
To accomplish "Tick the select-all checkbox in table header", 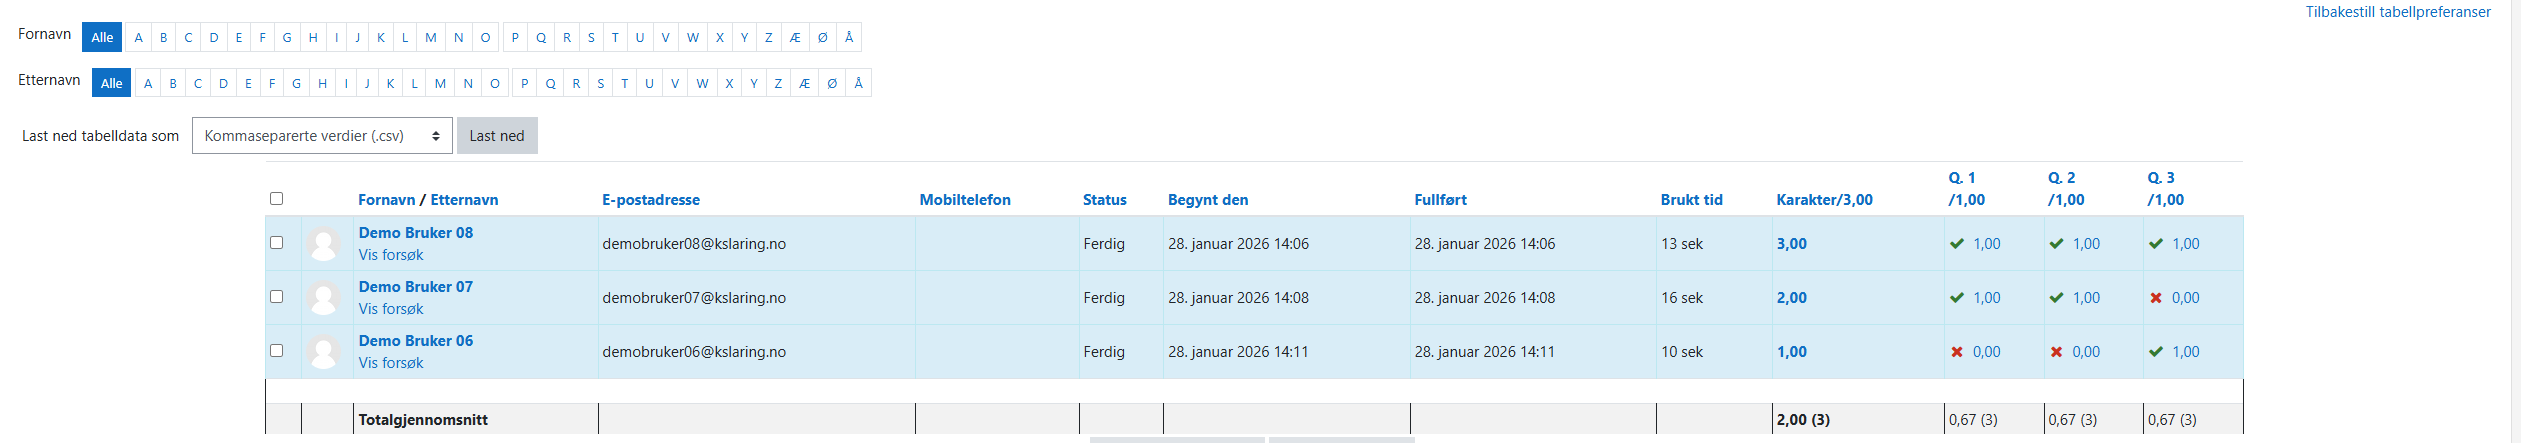I will pyautogui.click(x=277, y=199).
